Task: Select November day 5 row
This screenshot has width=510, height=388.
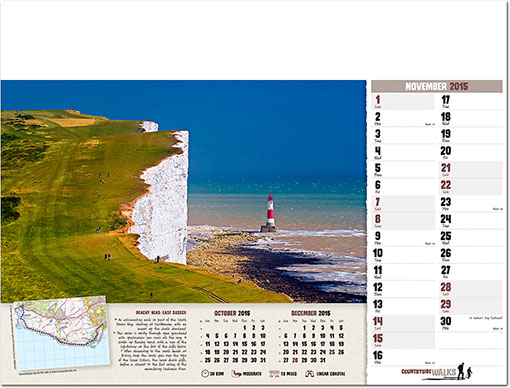Action: tap(403, 169)
